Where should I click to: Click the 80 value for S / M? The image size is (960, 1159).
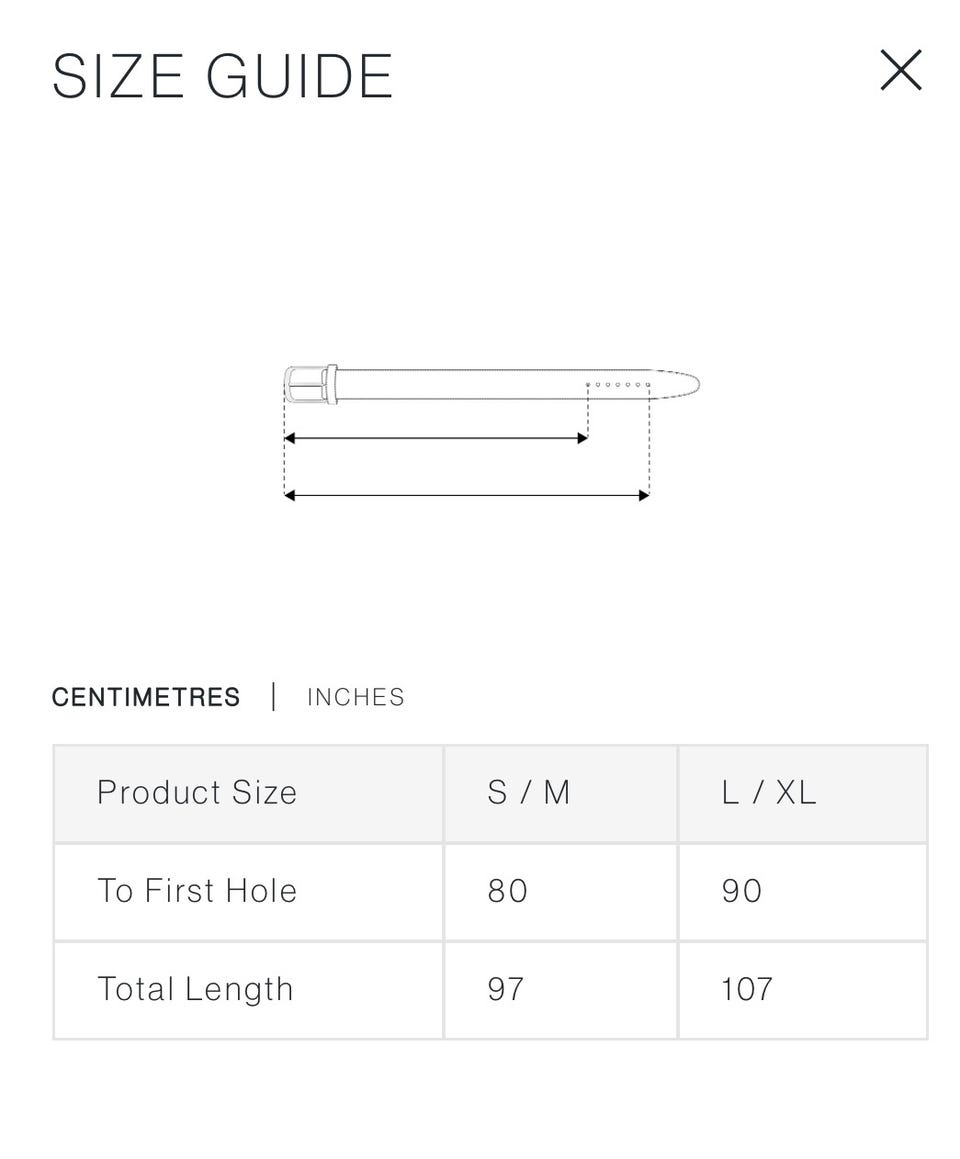[x=508, y=891]
